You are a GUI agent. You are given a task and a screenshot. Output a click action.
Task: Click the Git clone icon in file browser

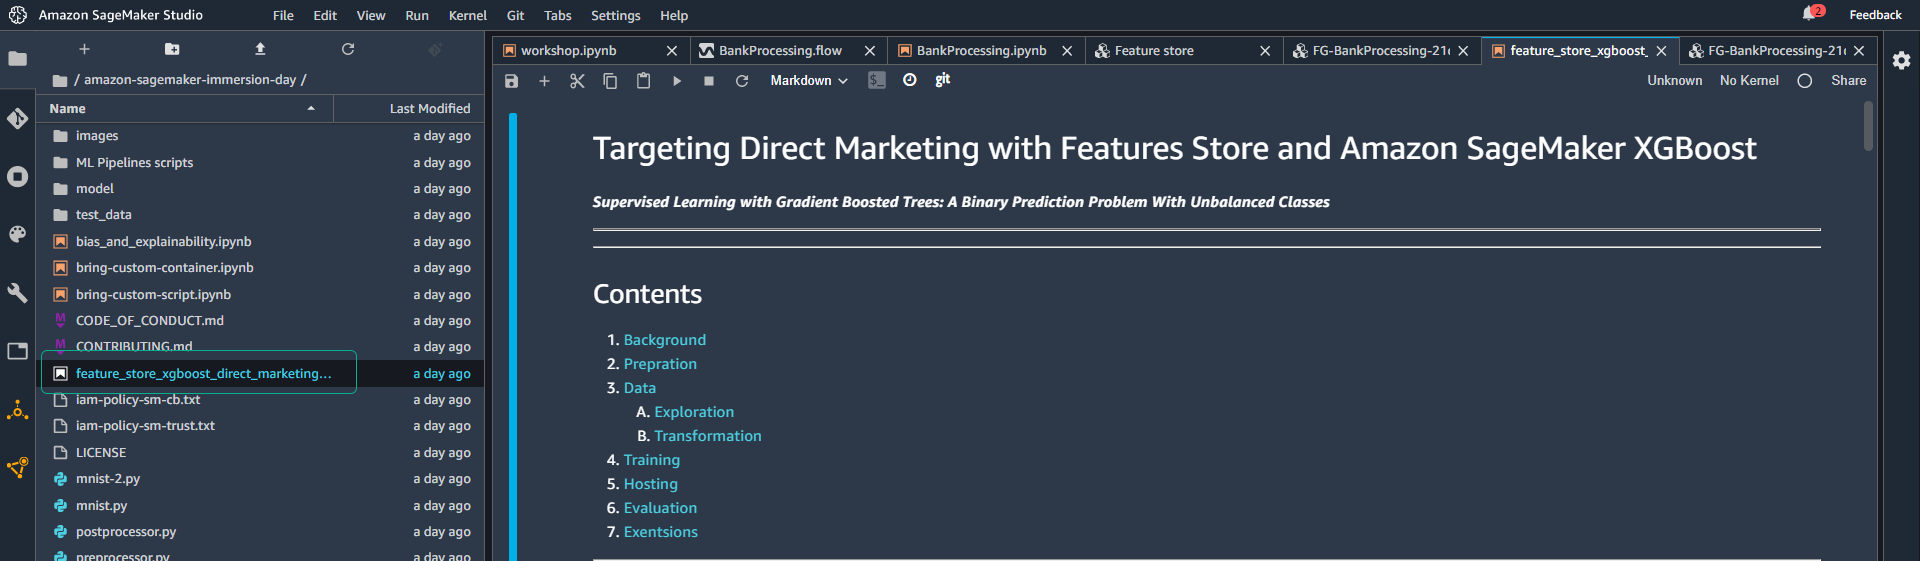tap(435, 49)
